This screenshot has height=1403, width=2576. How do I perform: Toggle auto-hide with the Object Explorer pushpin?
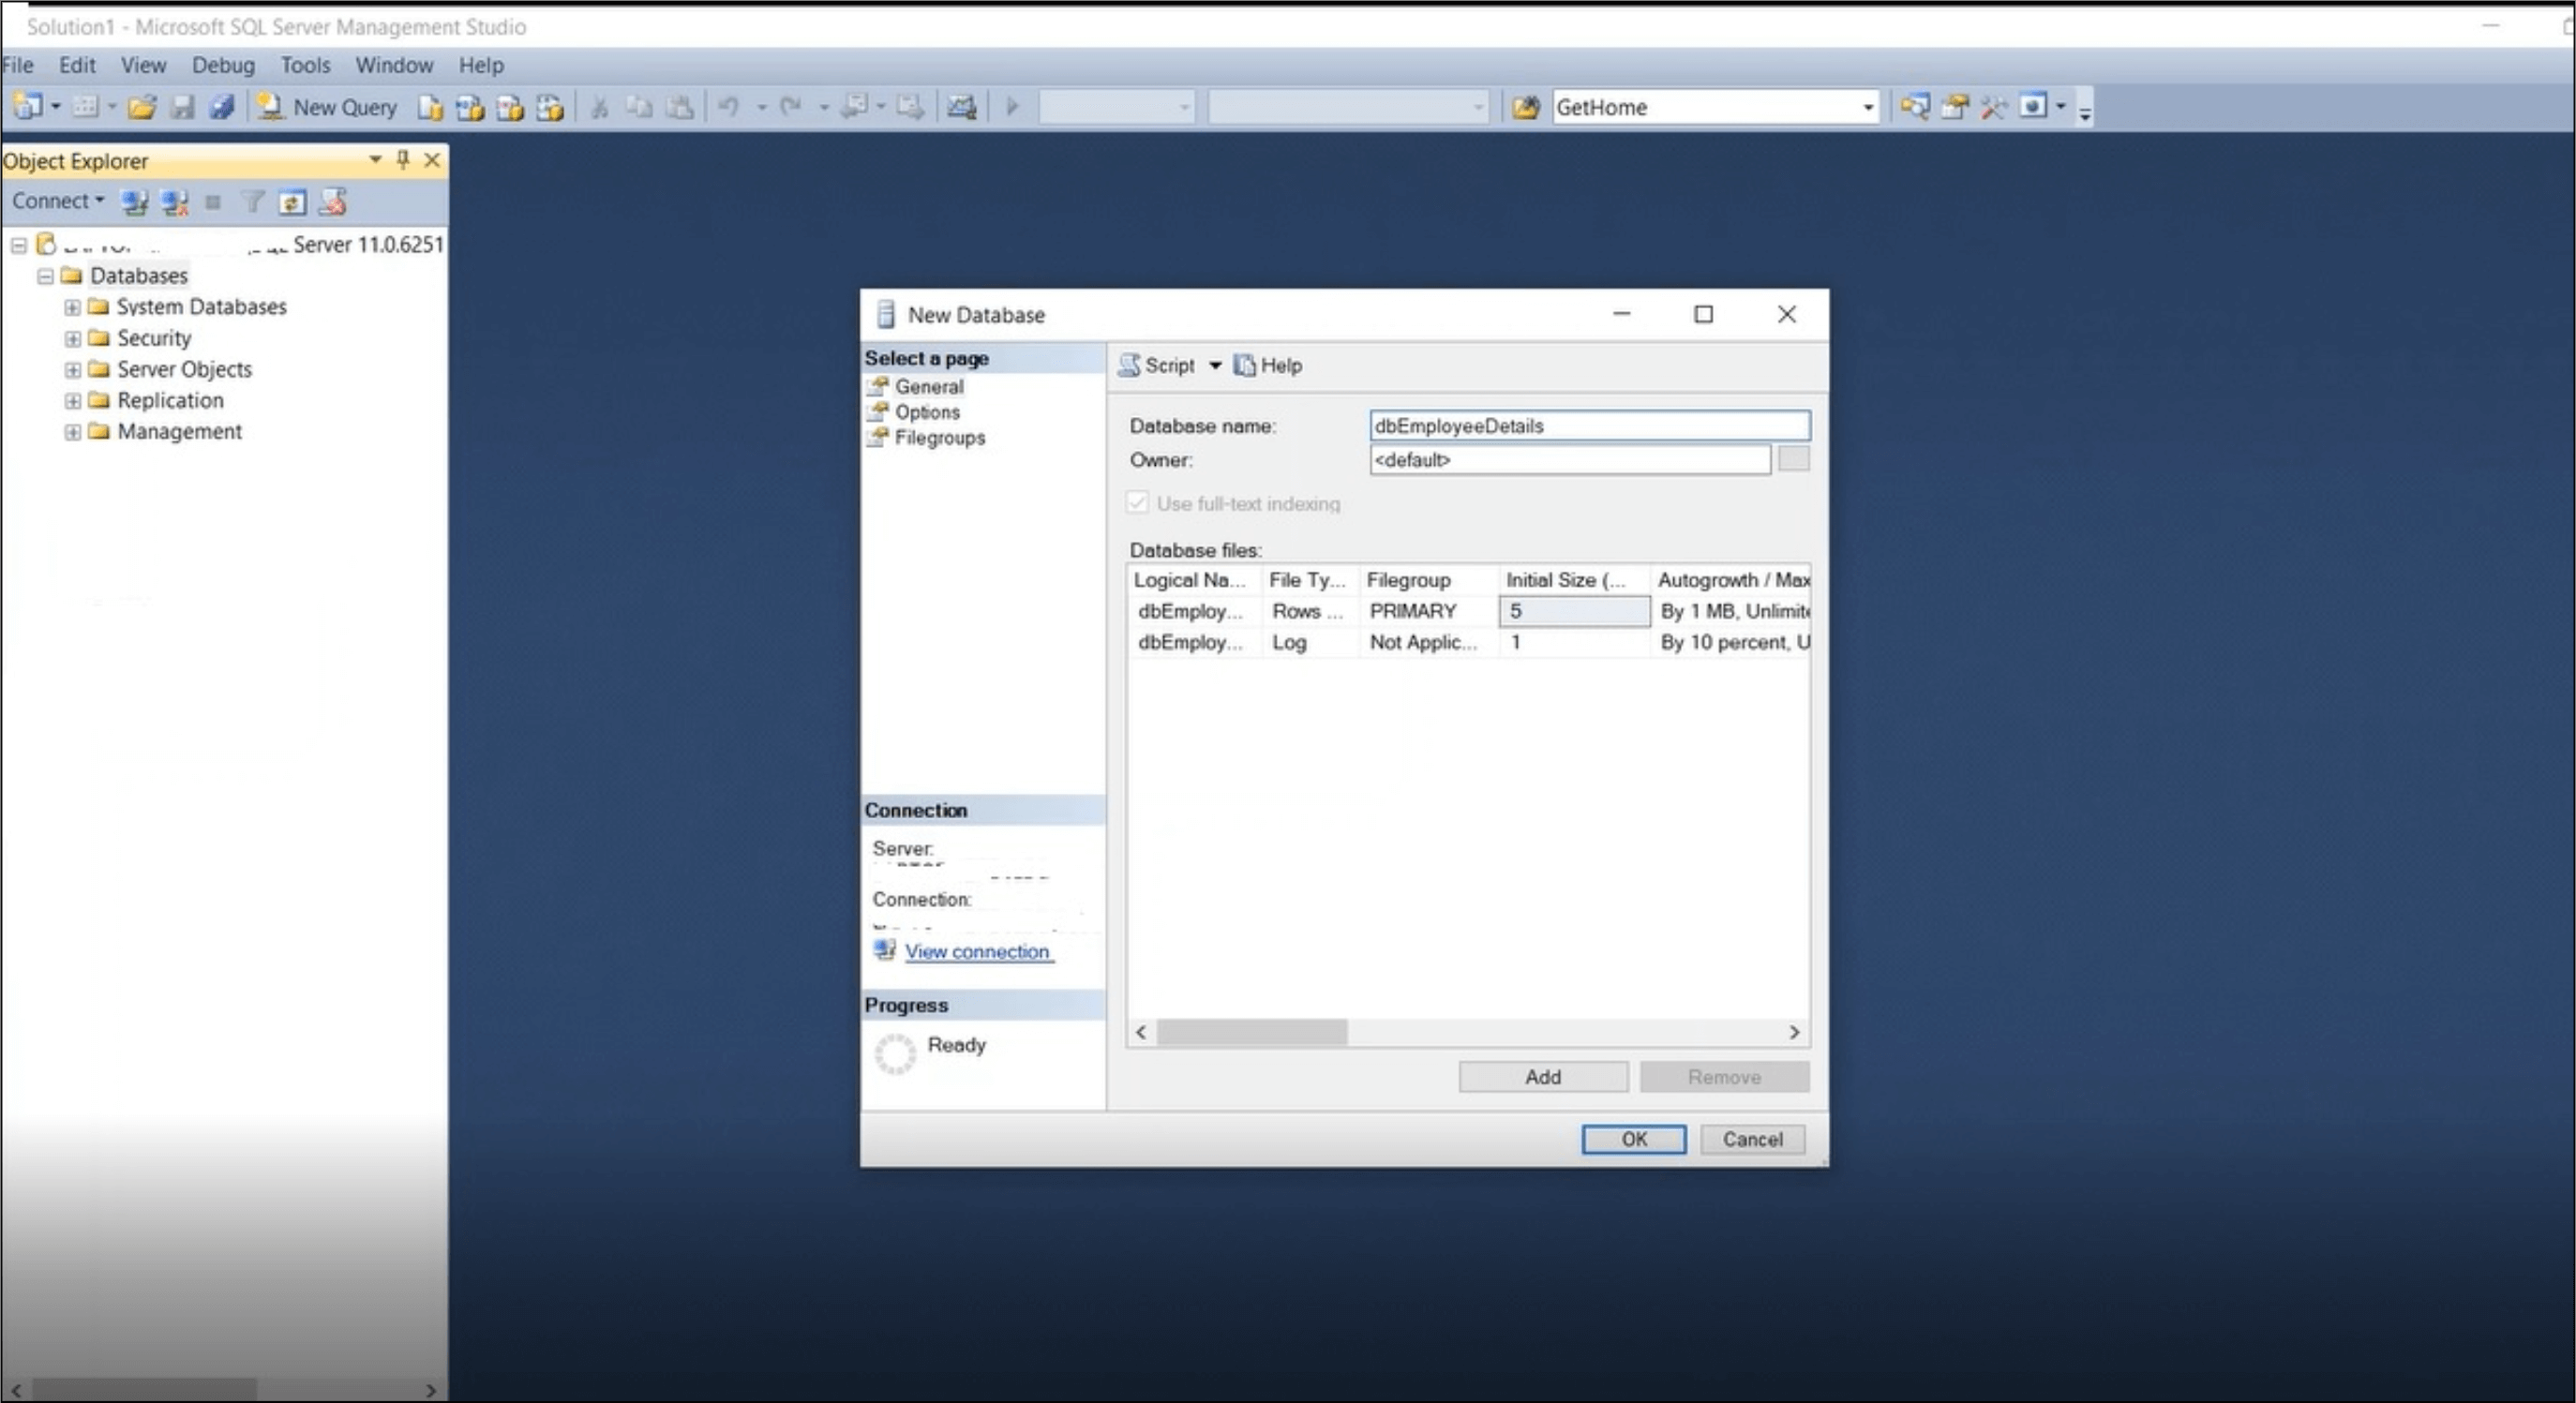pyautogui.click(x=403, y=160)
